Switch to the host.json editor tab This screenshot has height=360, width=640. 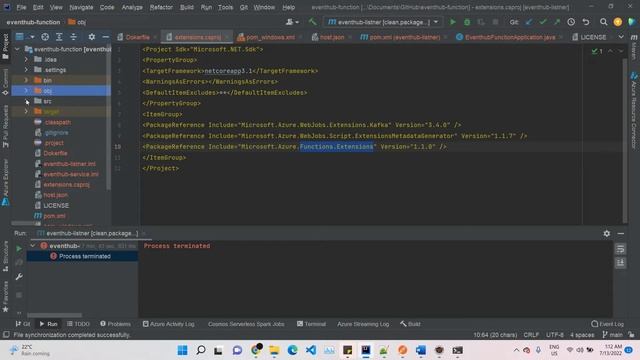pos(331,37)
